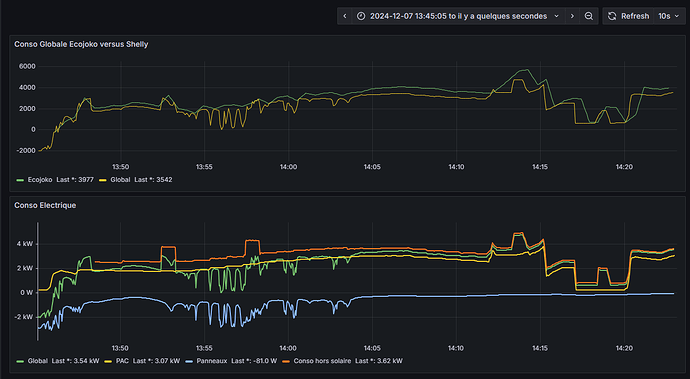Click 'Last *: 3.54 kW' legend value
Image resolution: width=690 pixels, height=379 pixels.
[75, 361]
